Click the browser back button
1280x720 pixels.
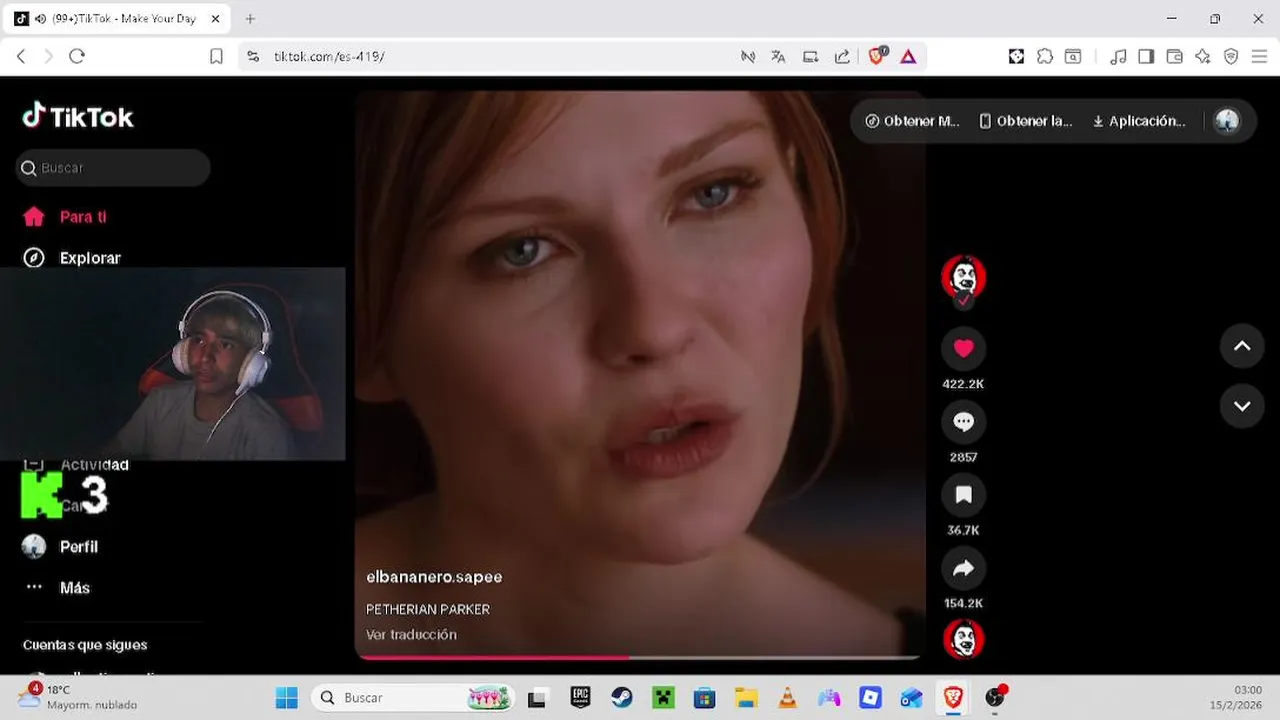pos(21,57)
